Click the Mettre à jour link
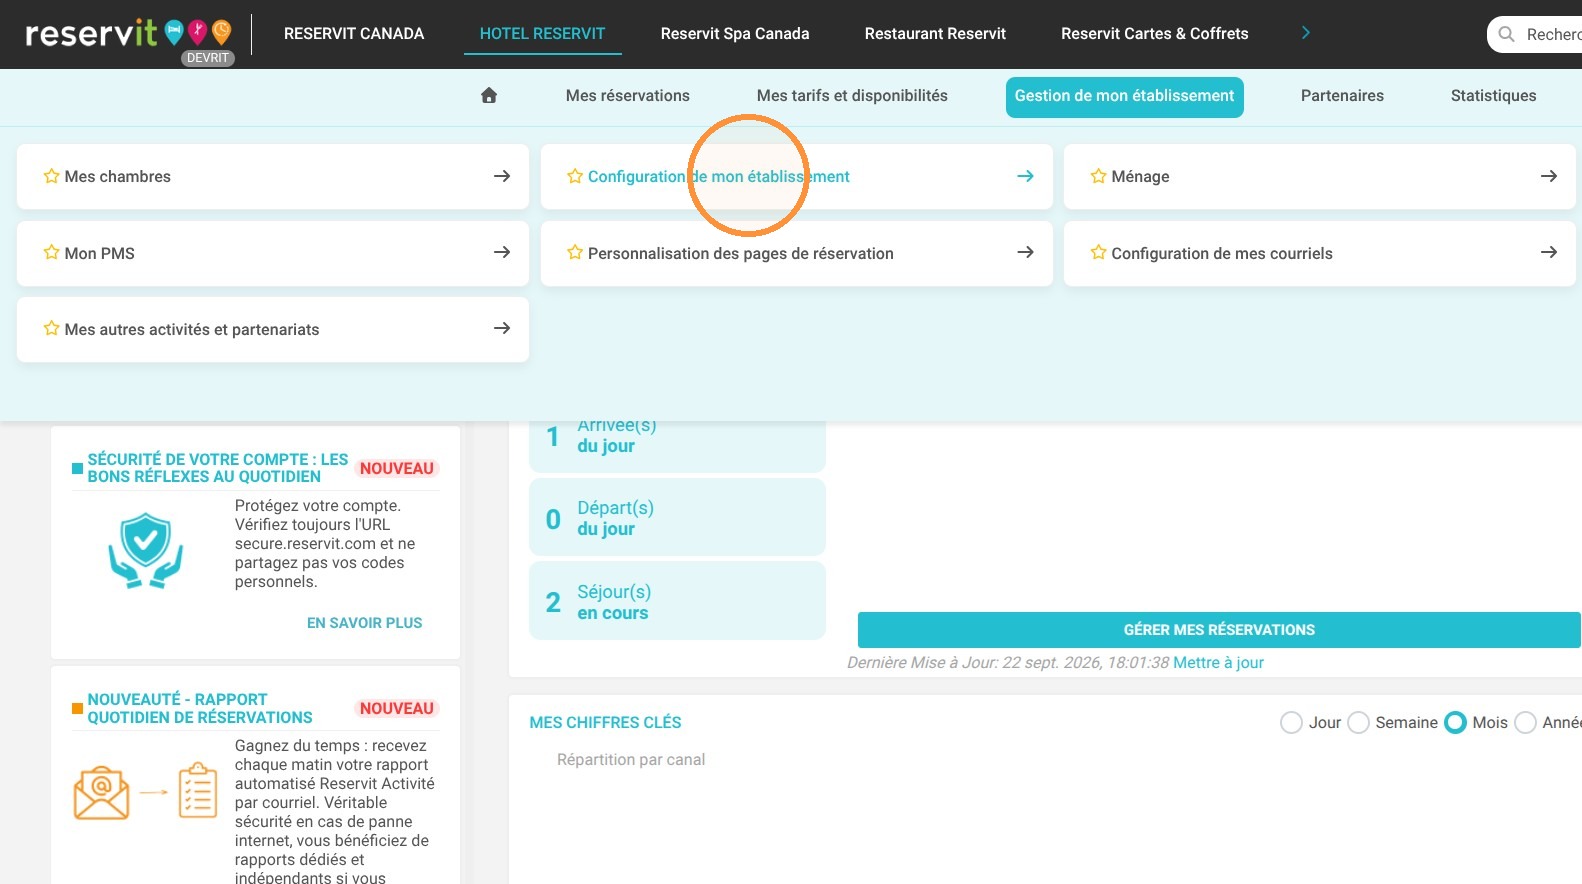The width and height of the screenshot is (1582, 884). point(1218,662)
